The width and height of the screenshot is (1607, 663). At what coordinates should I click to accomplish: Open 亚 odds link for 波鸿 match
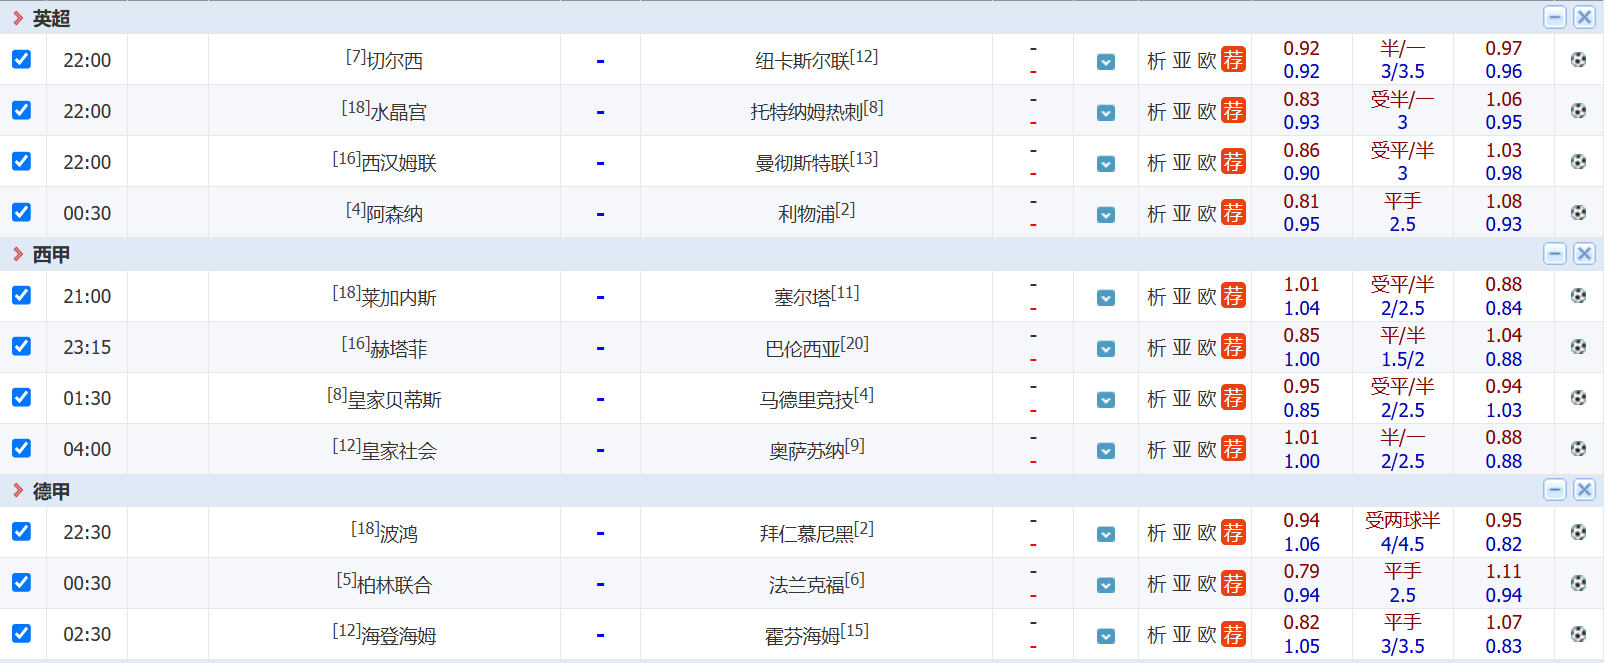(x=1182, y=533)
